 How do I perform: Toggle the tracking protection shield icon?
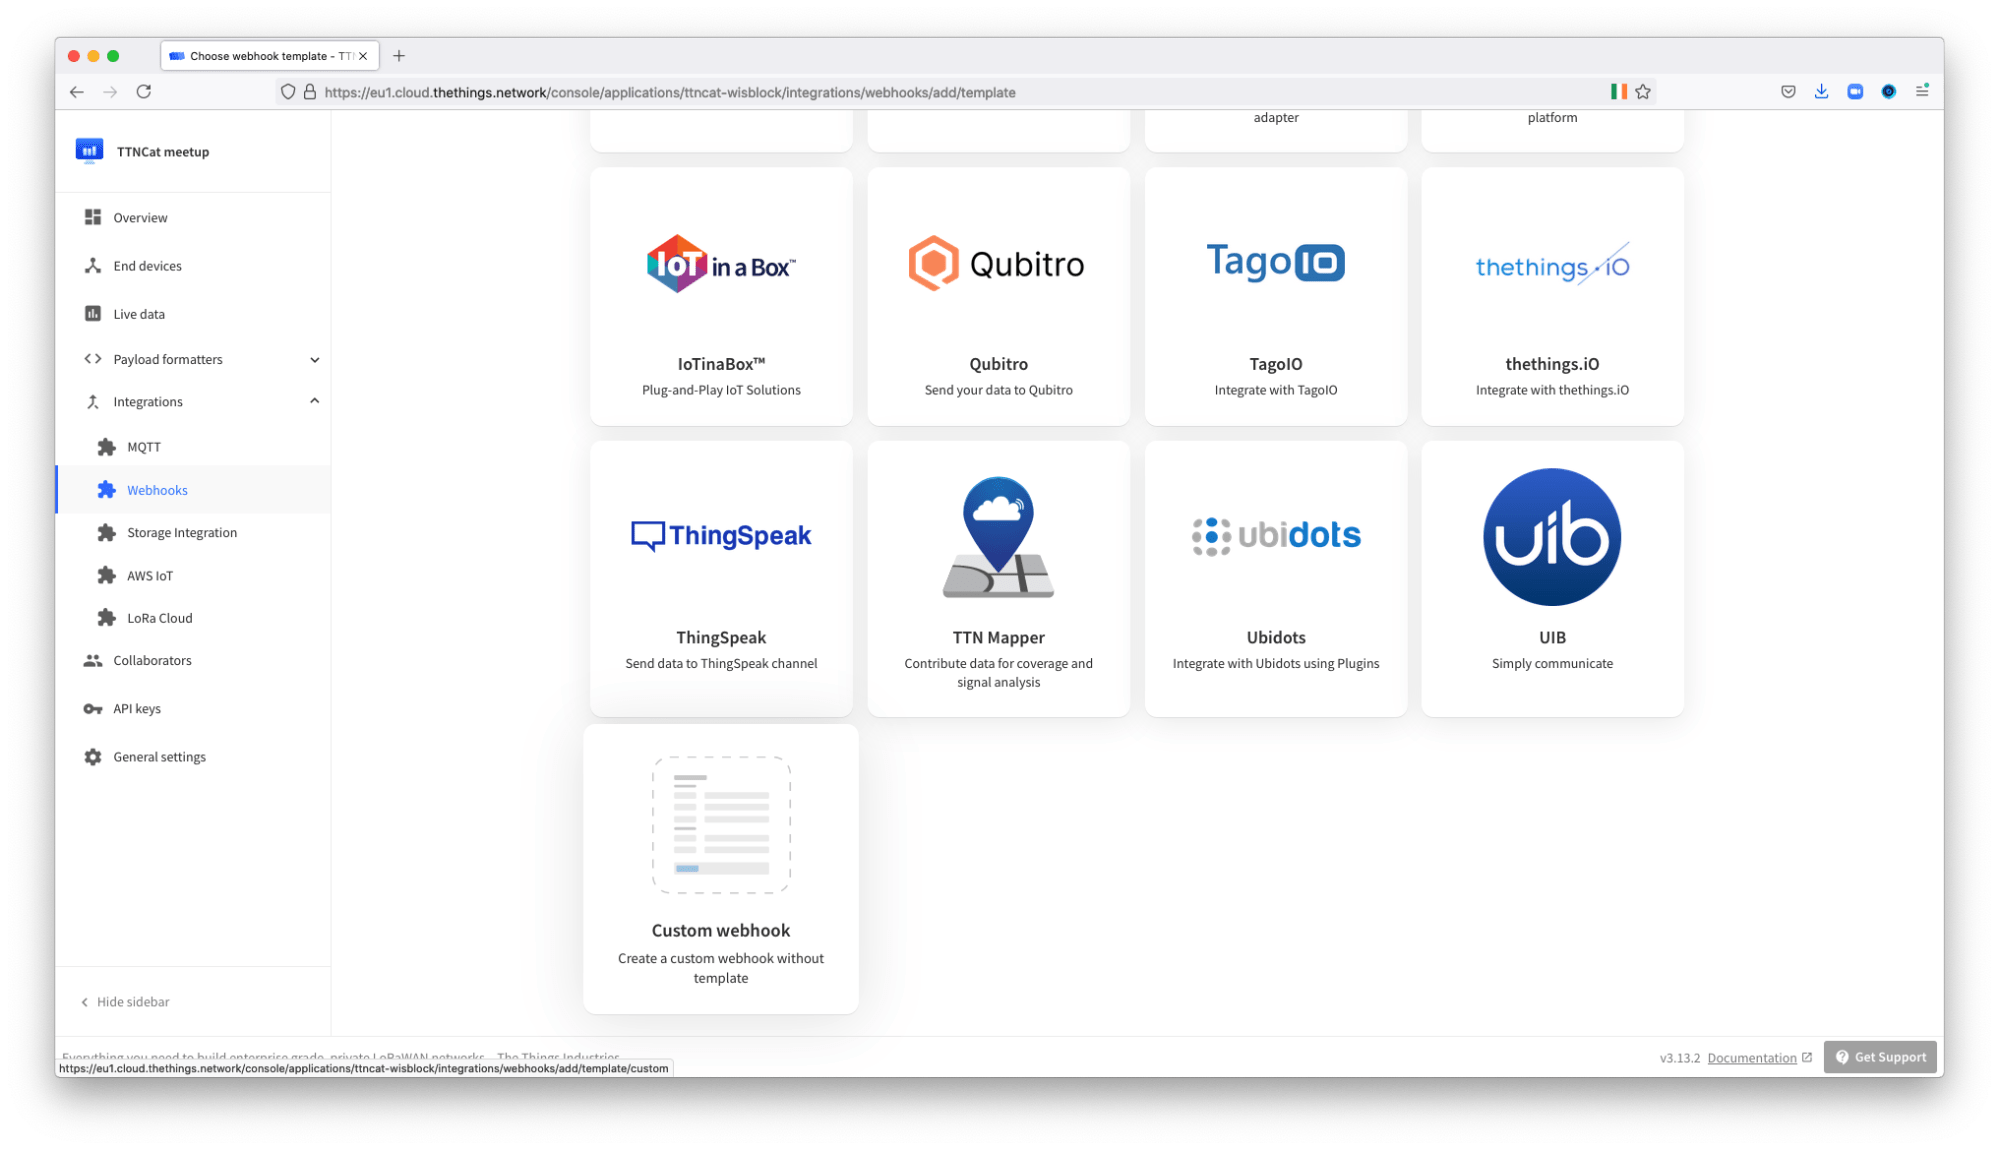point(288,91)
